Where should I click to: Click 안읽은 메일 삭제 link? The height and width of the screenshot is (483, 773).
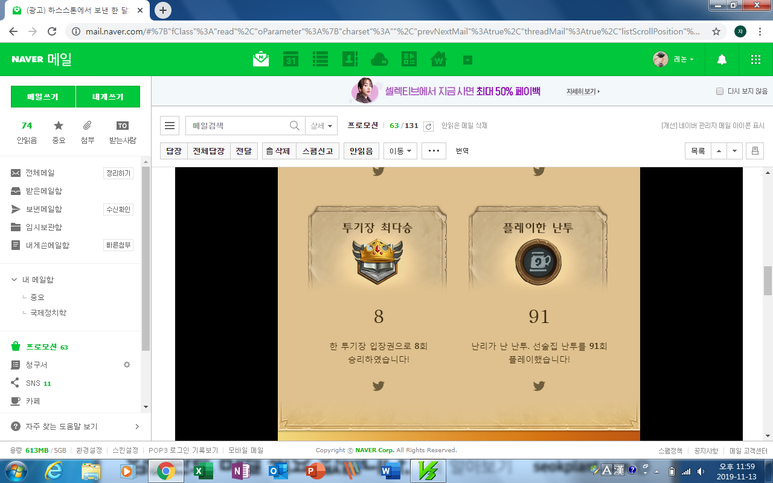464,126
